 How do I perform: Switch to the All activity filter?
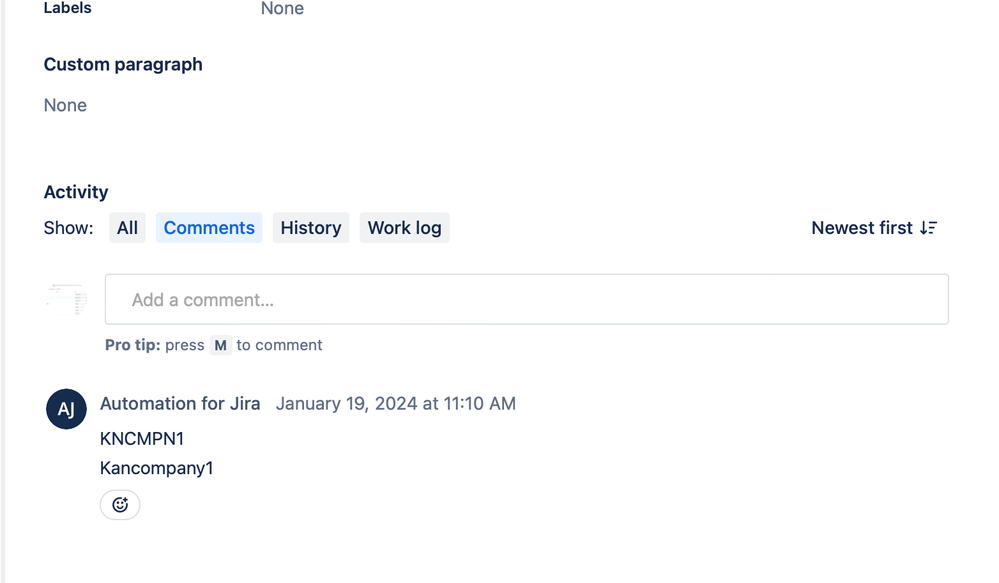pos(127,228)
